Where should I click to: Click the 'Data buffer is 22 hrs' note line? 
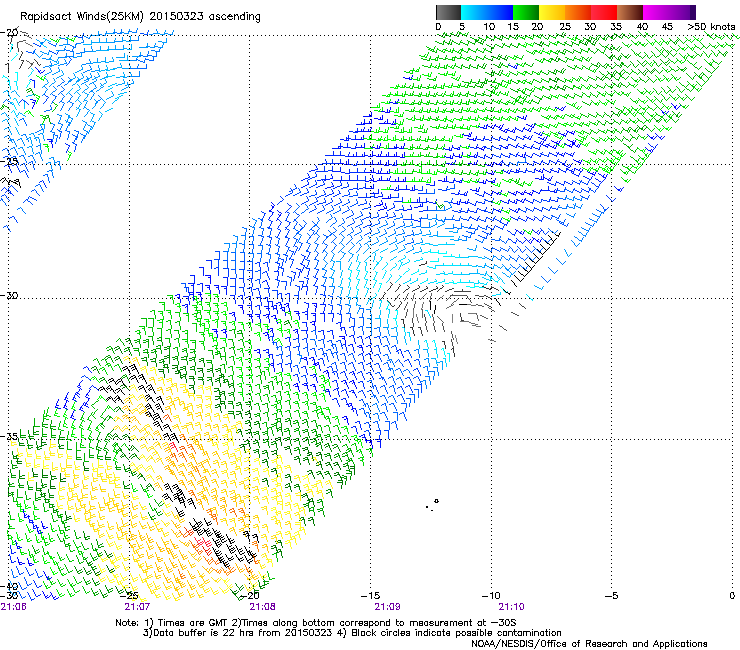[x=352, y=633]
